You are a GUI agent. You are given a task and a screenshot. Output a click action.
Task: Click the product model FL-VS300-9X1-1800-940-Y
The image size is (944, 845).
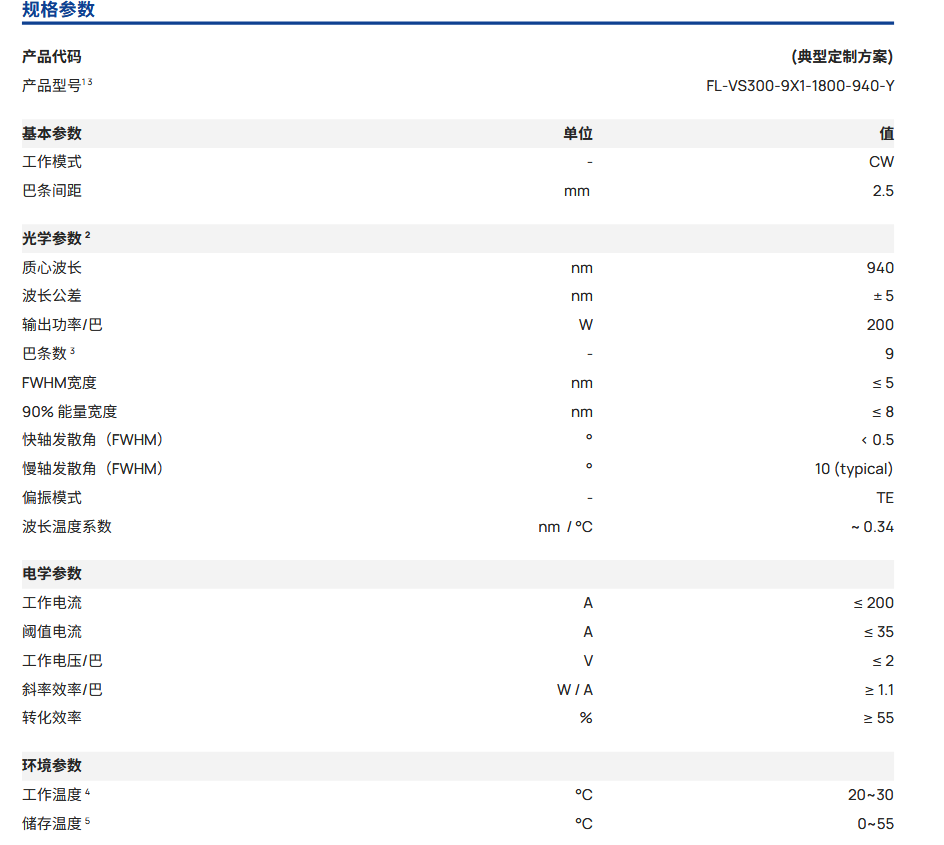[x=799, y=85]
